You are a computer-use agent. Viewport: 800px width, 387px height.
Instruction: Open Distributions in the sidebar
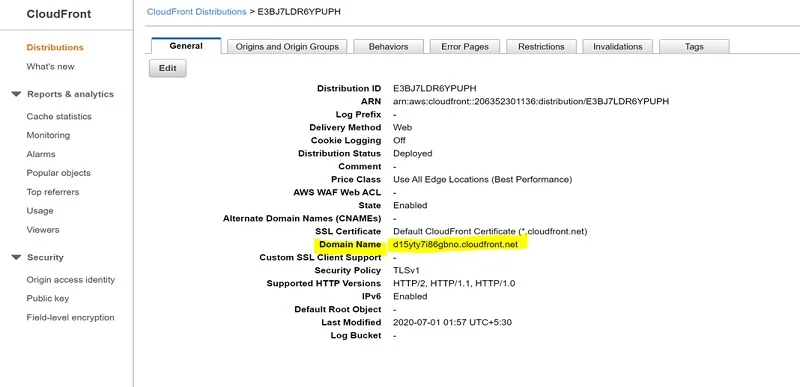click(x=55, y=47)
